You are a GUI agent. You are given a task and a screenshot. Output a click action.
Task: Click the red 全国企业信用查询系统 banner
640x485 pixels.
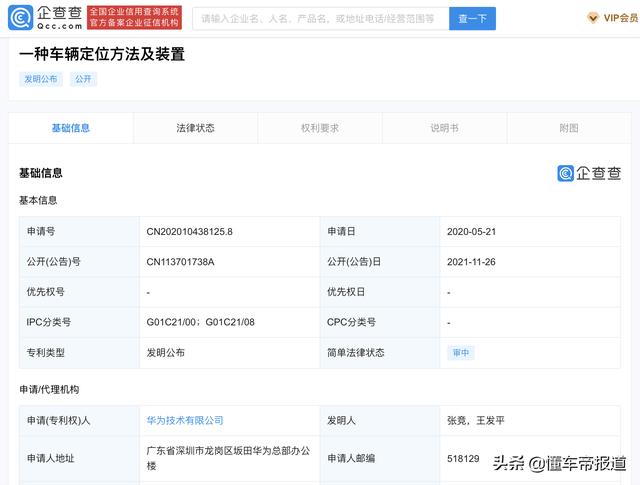[134, 18]
